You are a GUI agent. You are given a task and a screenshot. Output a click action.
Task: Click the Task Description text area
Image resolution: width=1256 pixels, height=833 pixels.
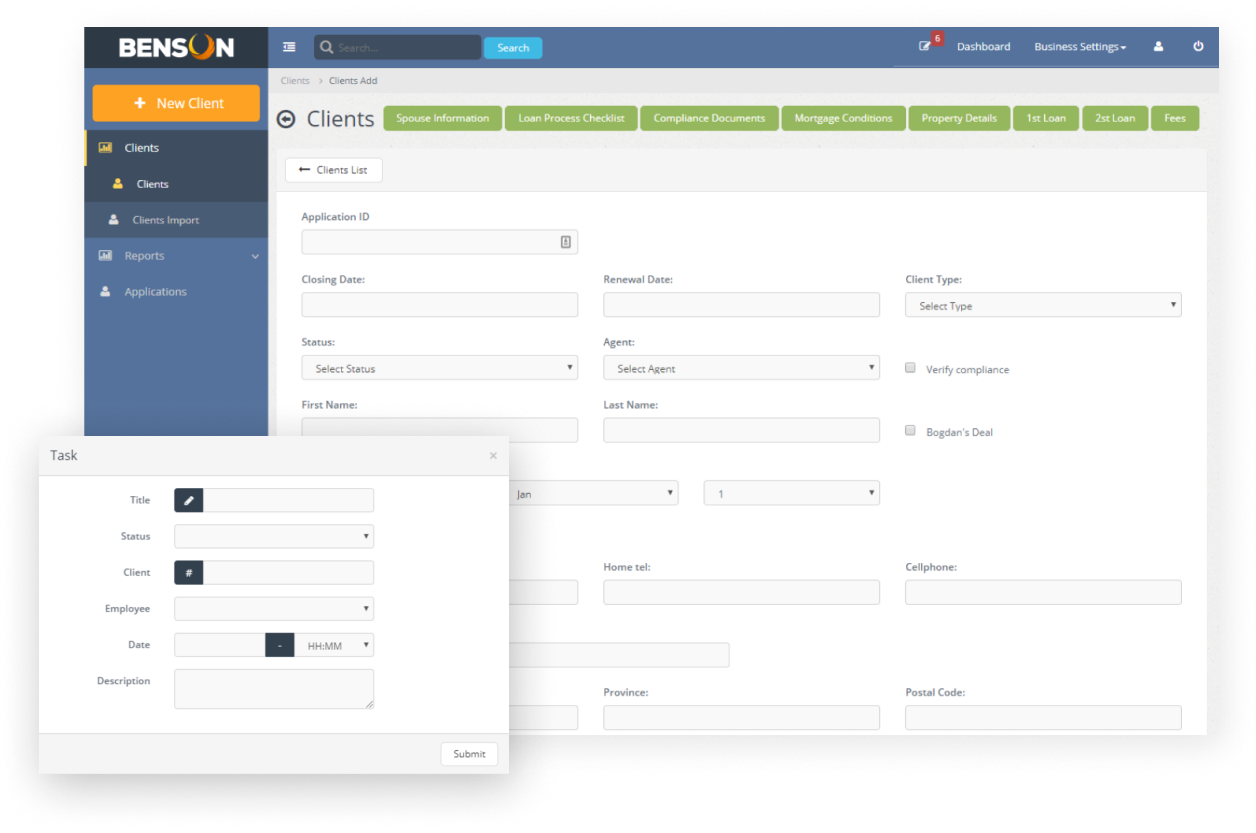[274, 689]
